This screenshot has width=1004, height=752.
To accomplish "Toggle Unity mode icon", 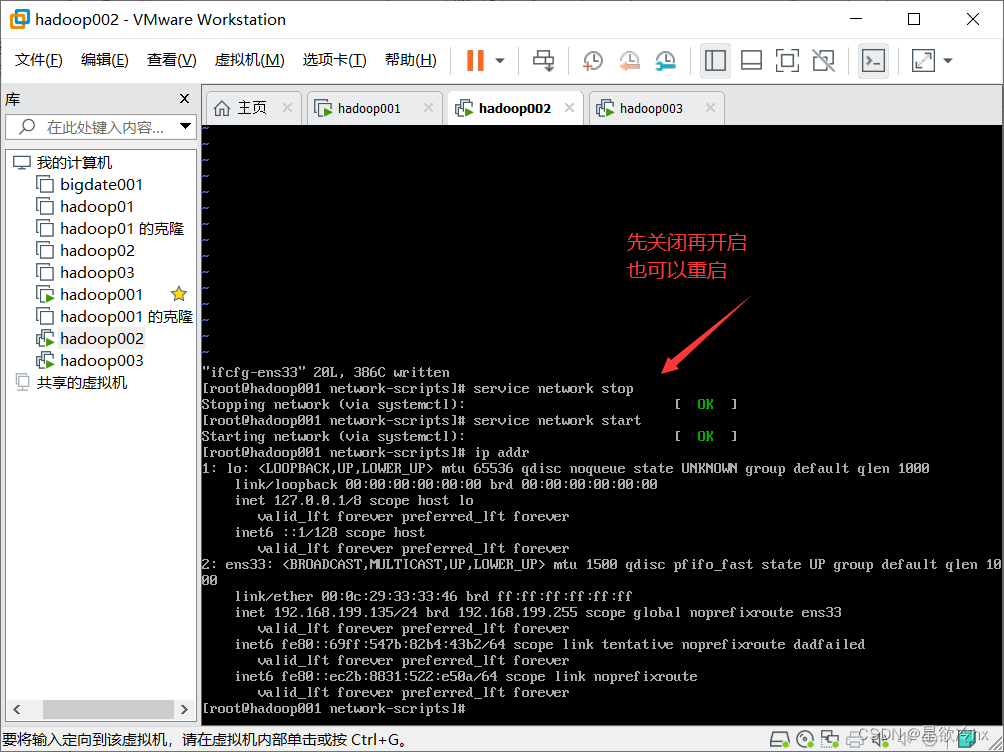I will 823,61.
